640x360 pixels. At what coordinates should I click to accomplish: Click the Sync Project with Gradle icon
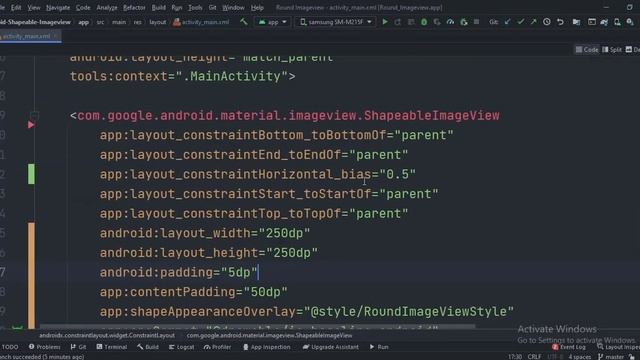604,22
